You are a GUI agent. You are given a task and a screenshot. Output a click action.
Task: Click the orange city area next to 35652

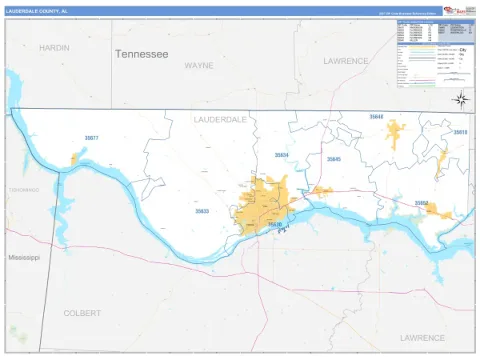pos(437,211)
